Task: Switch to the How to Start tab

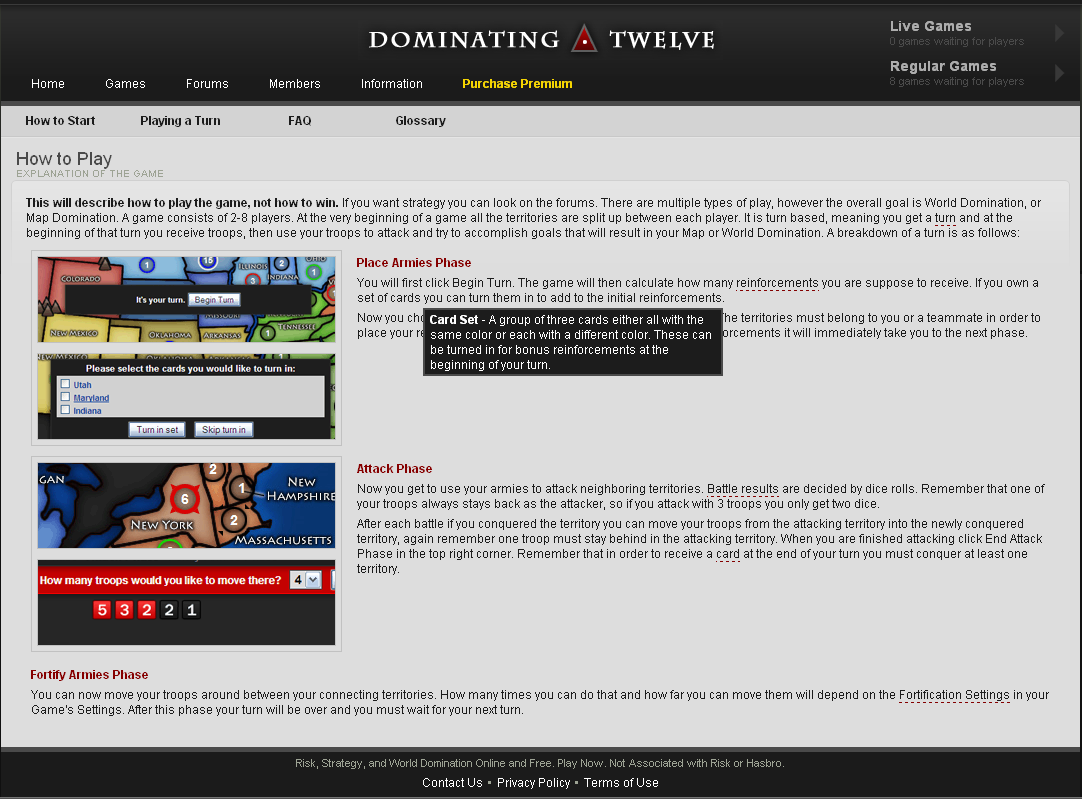Action: tap(60, 121)
